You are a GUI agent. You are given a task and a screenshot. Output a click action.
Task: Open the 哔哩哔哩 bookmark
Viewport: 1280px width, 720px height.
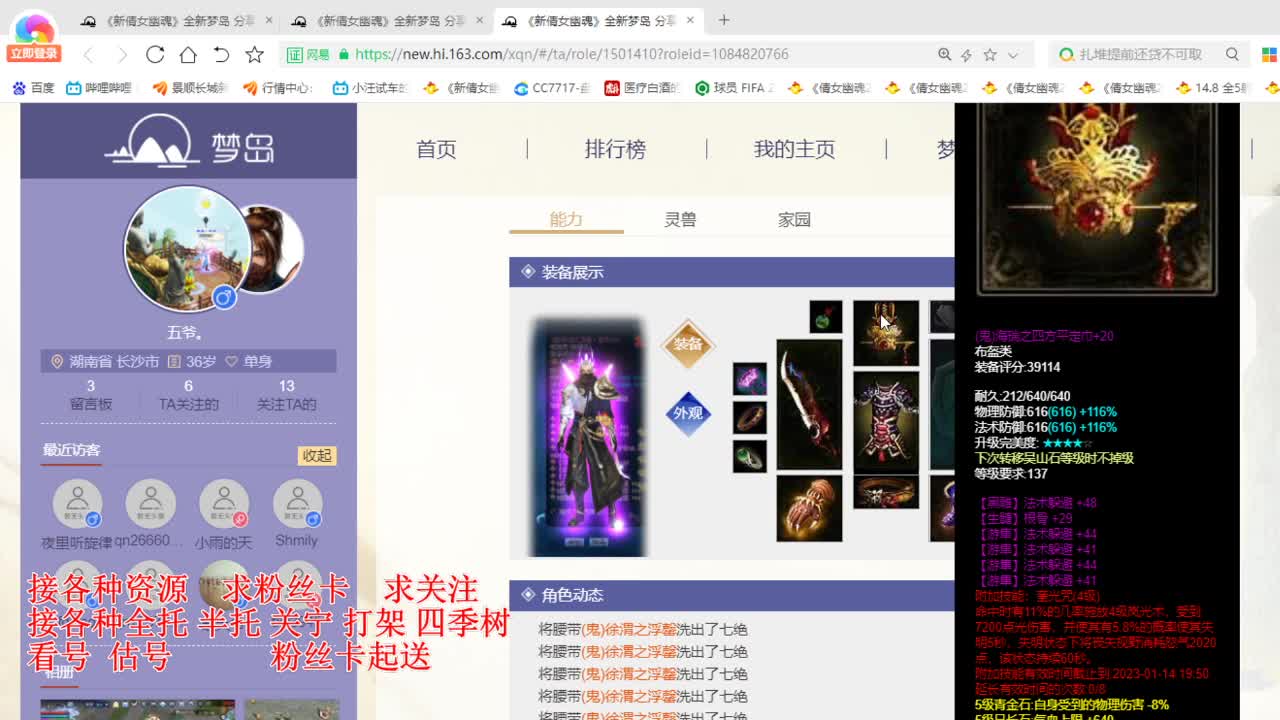[x=99, y=88]
